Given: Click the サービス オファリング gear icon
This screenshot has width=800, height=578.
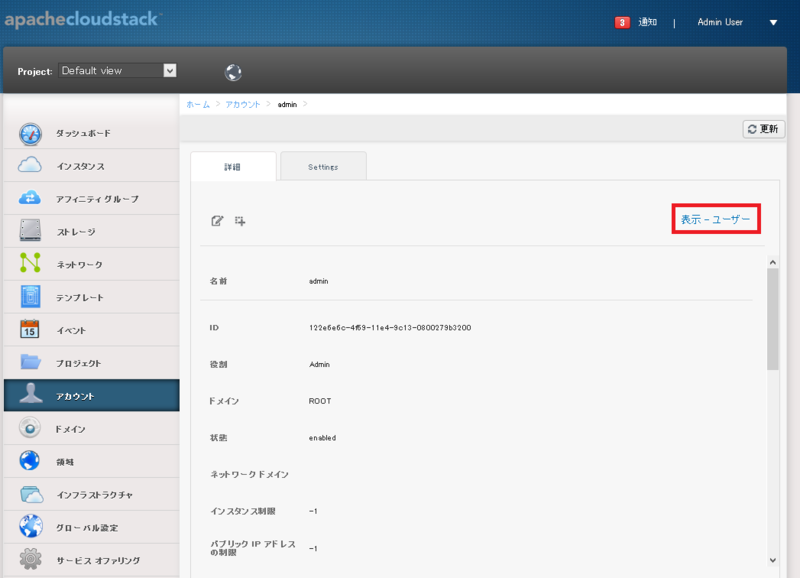Looking at the screenshot, I should point(30,560).
